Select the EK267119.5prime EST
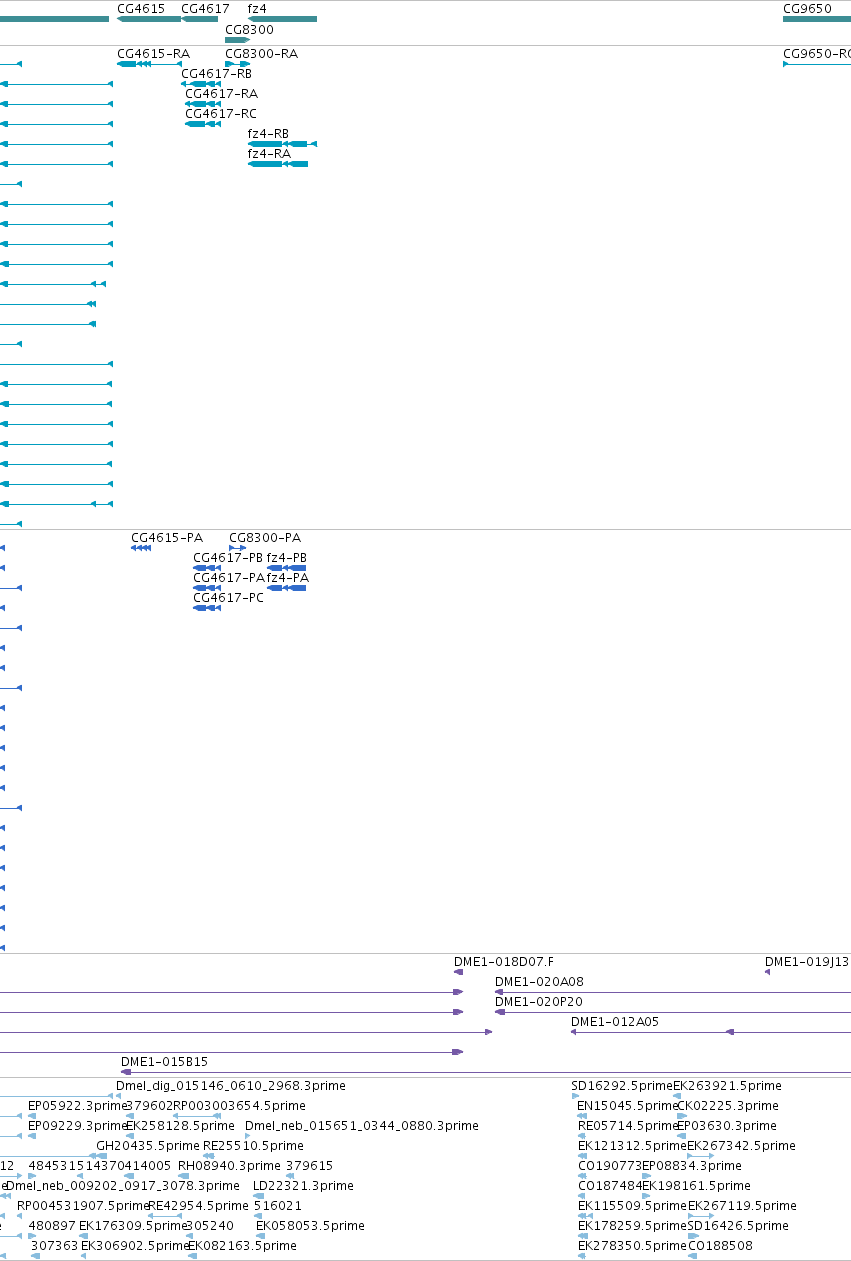The image size is (851, 1261). (700, 1216)
